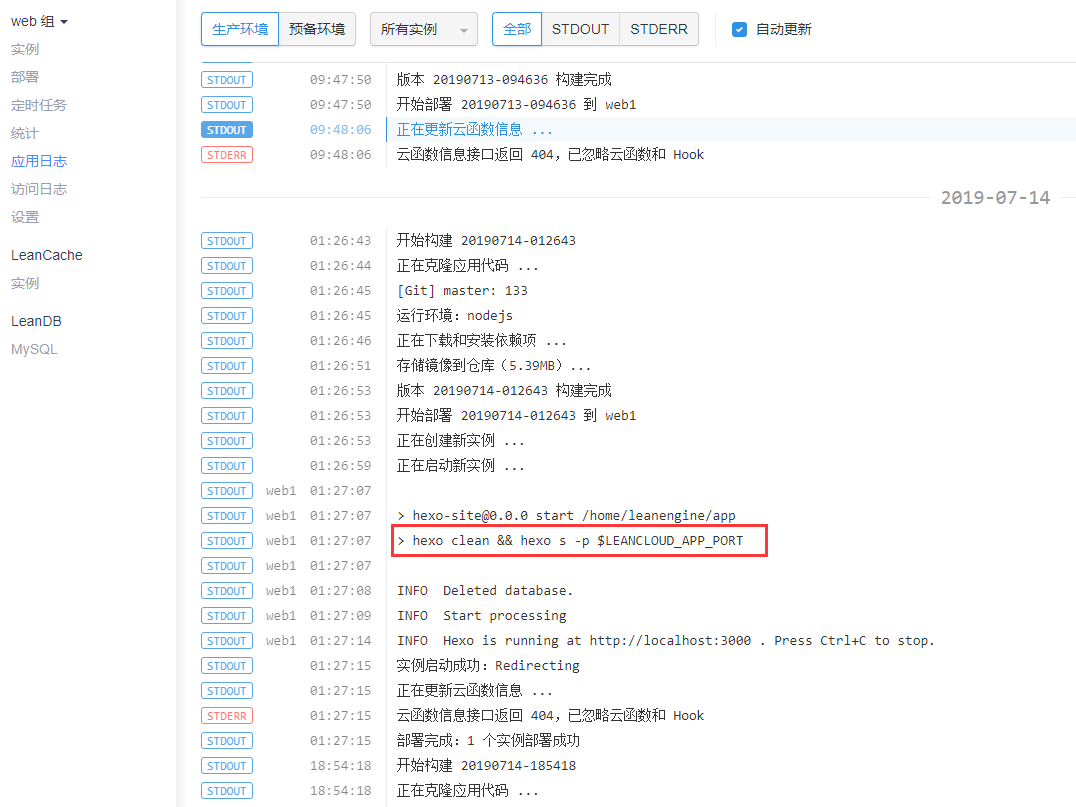Expand the web 组 group dropdown
This screenshot has width=1076, height=807.
pyautogui.click(x=39, y=21)
